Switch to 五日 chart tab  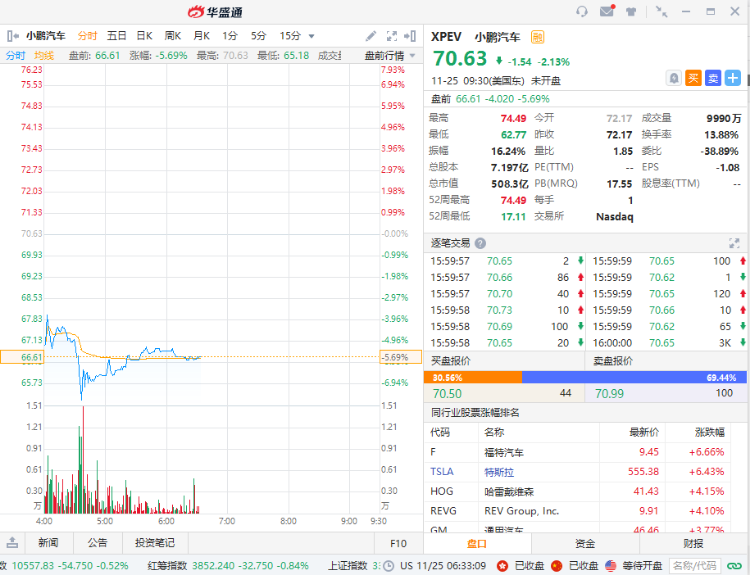117,36
